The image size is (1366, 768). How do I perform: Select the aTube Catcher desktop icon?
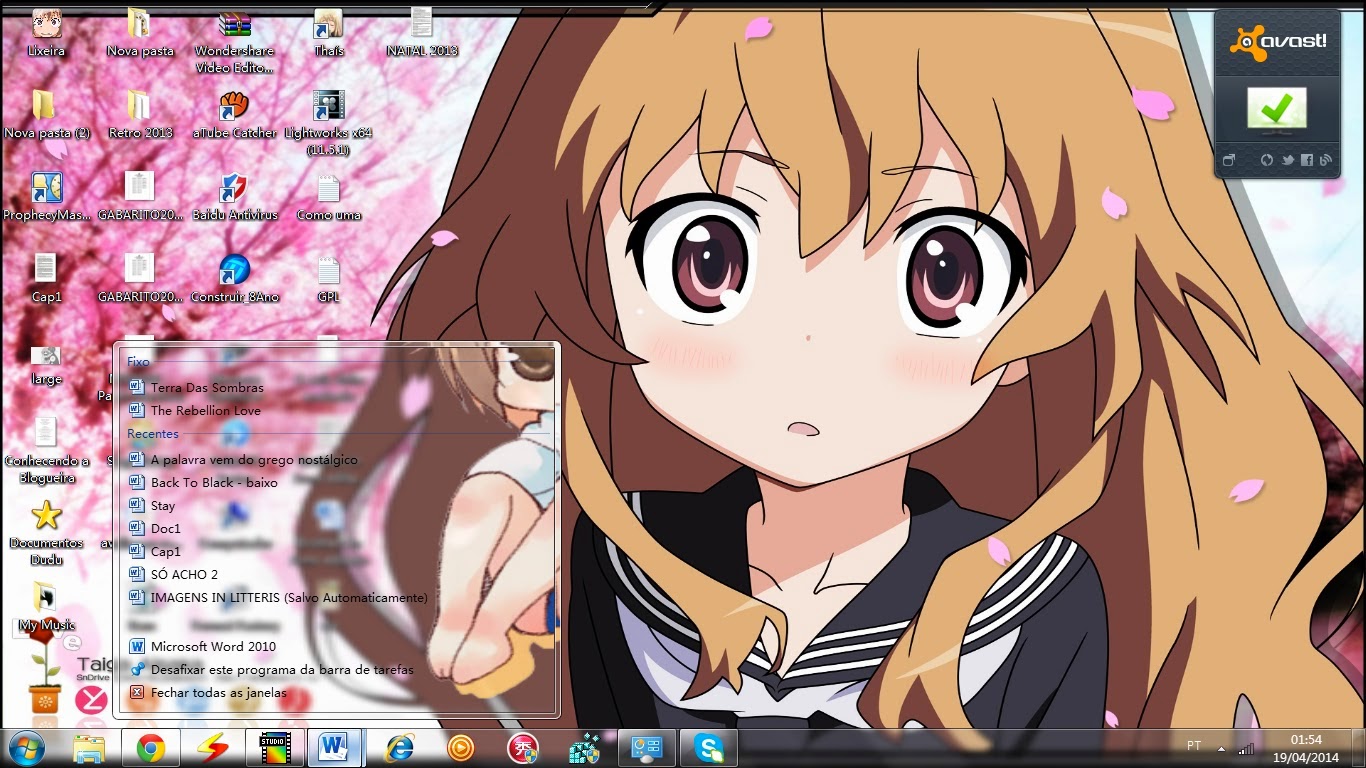tap(234, 114)
